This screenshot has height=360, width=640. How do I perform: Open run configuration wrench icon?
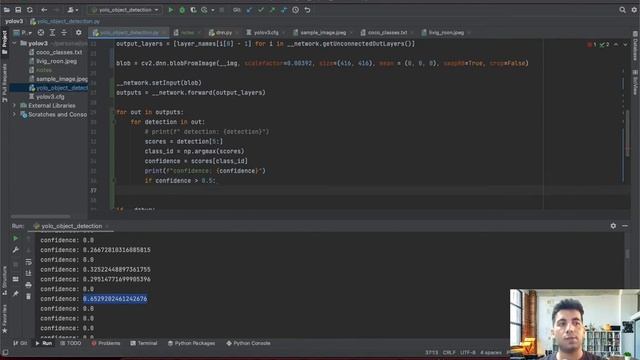(x=16, y=250)
